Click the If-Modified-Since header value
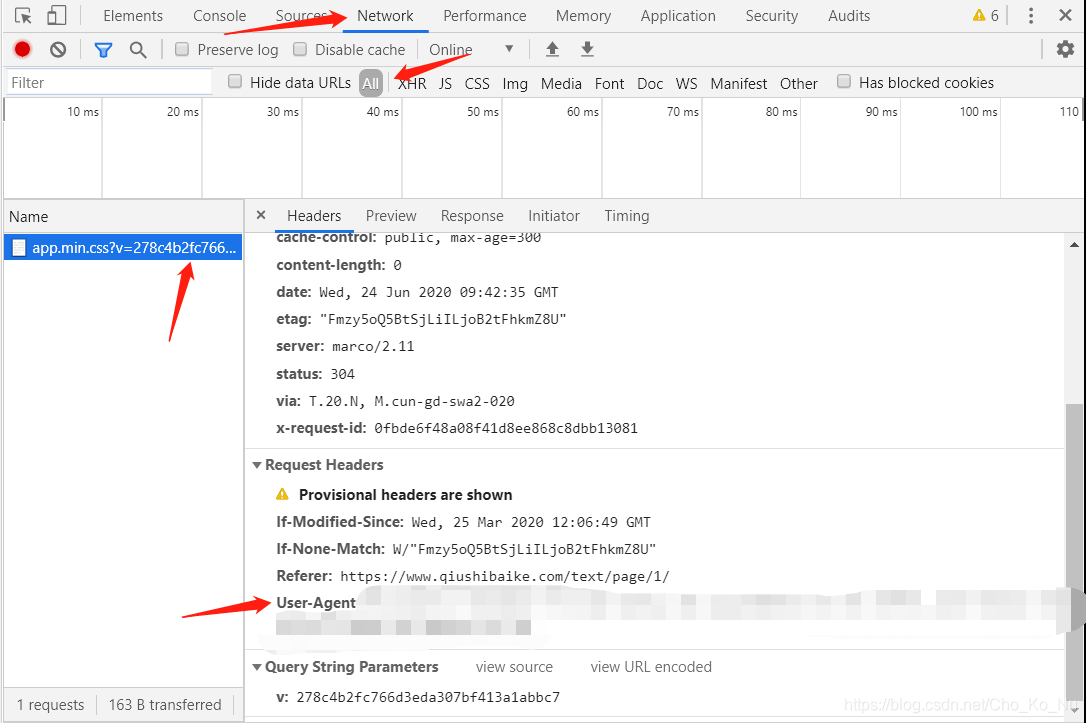Viewport: 1086px width, 723px height. pyautogui.click(x=531, y=522)
